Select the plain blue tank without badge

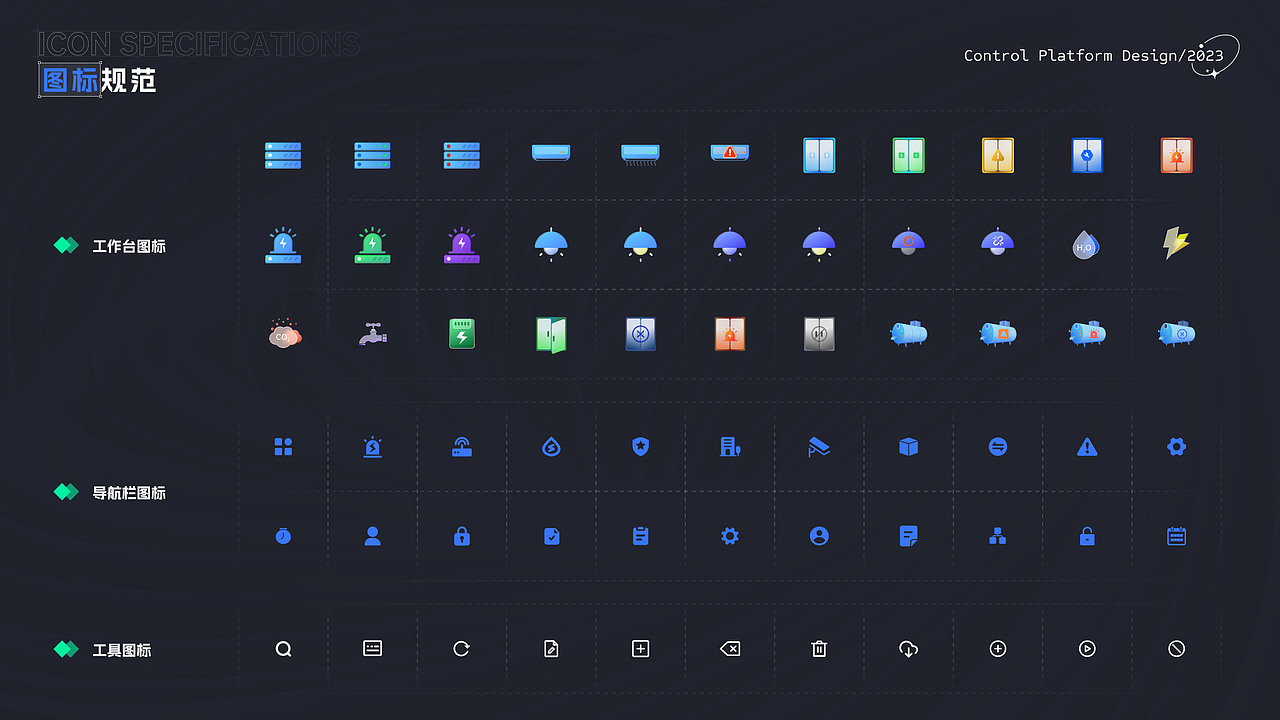coord(908,334)
